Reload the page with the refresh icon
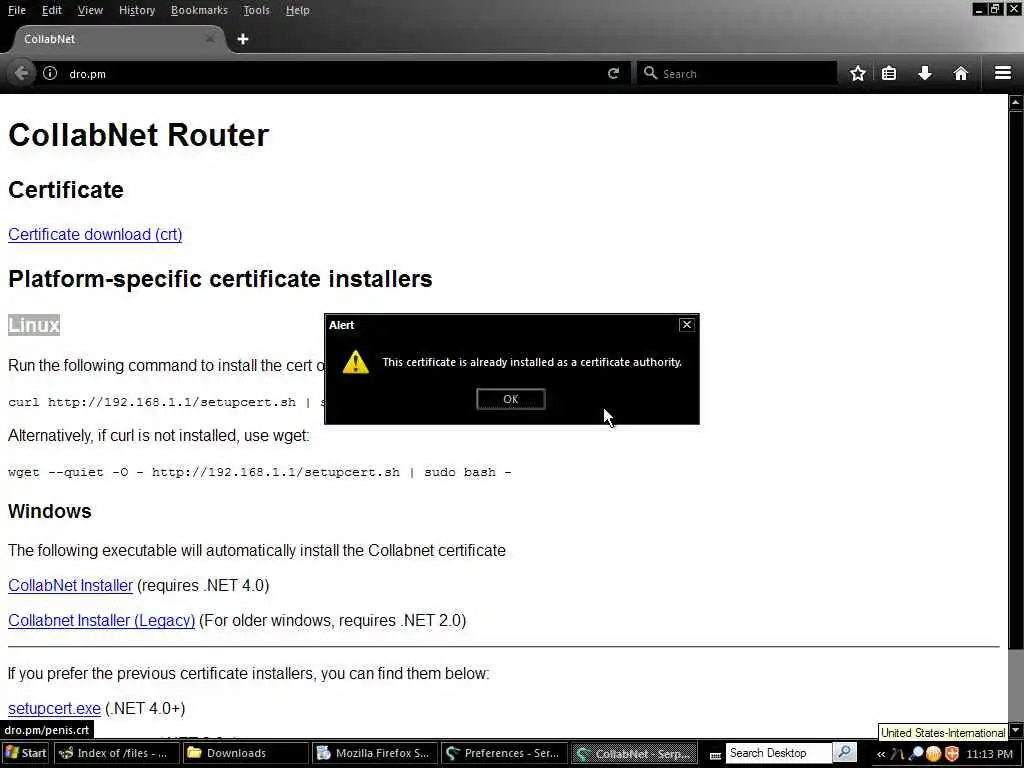 tap(613, 73)
